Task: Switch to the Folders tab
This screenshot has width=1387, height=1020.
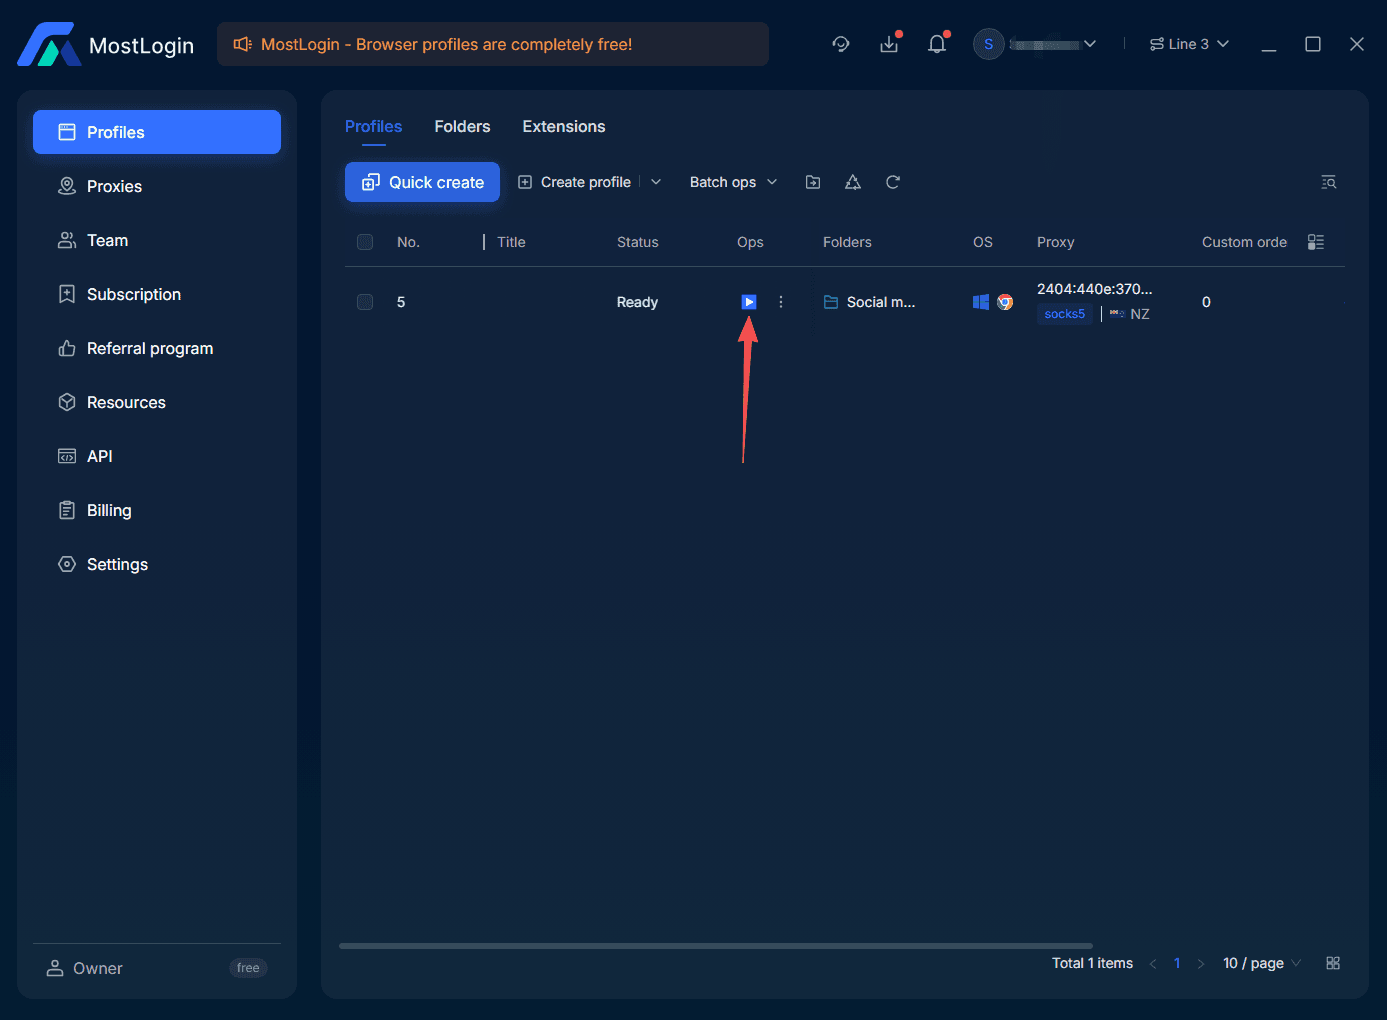Action: point(462,126)
